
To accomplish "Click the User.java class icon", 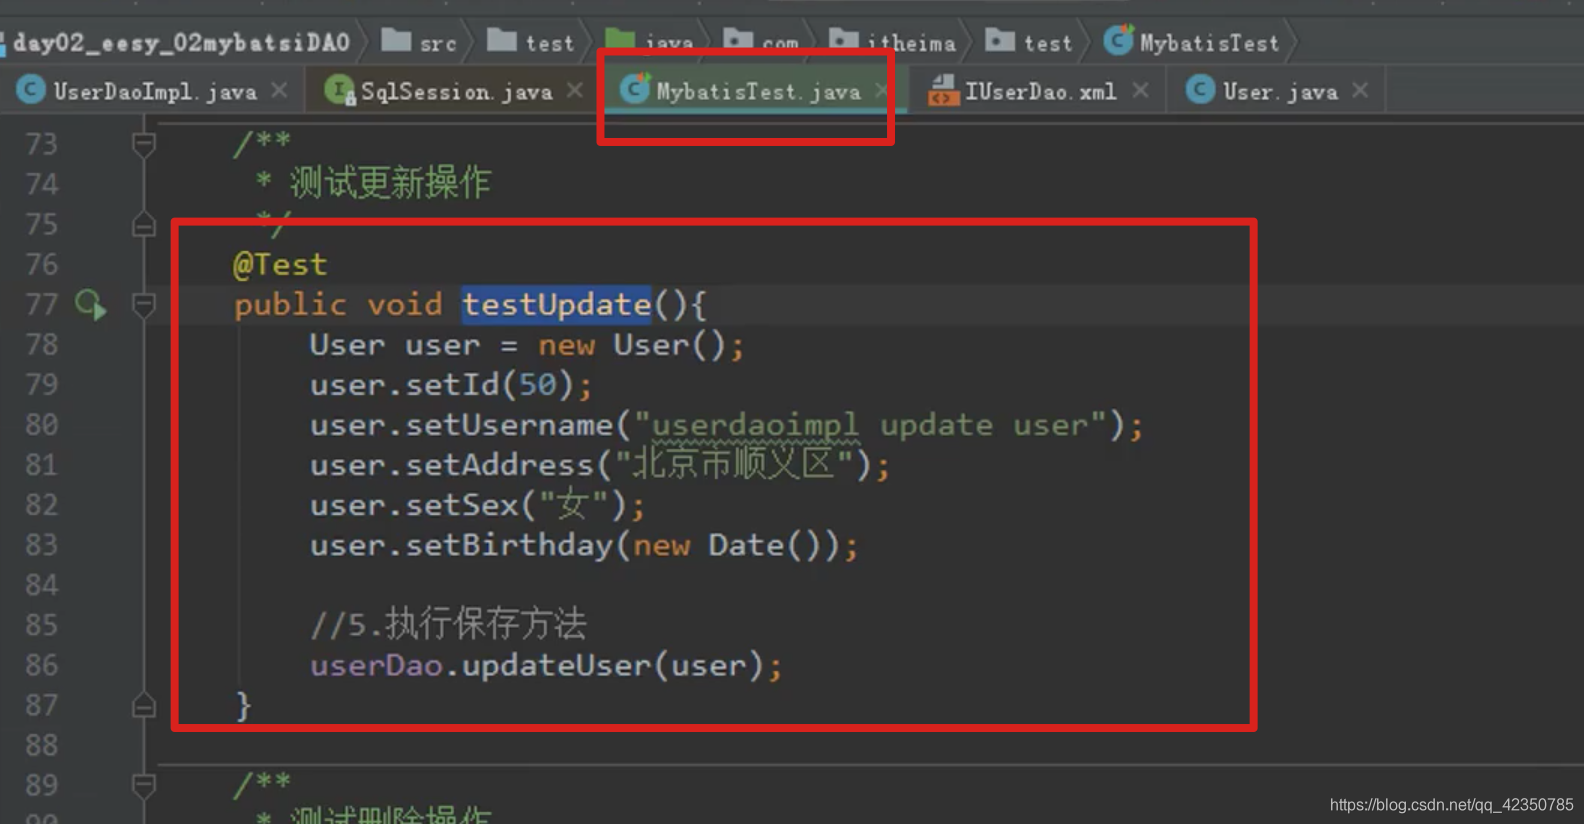I will click(1200, 91).
